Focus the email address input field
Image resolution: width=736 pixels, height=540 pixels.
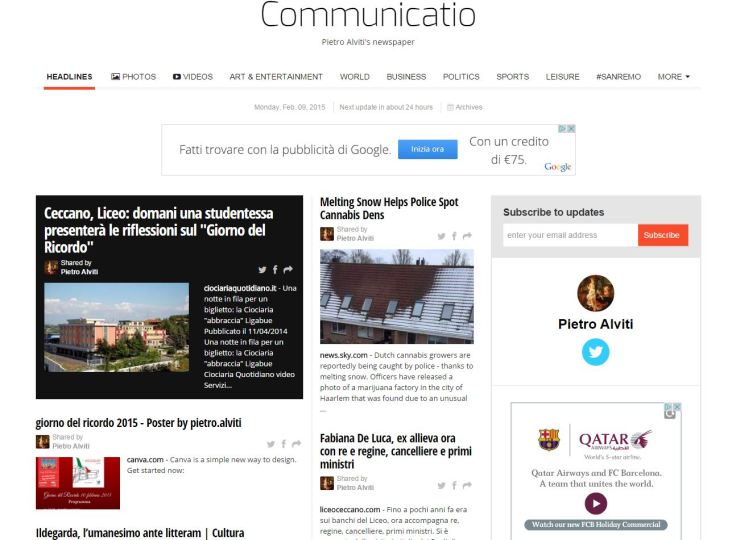pyautogui.click(x=568, y=235)
